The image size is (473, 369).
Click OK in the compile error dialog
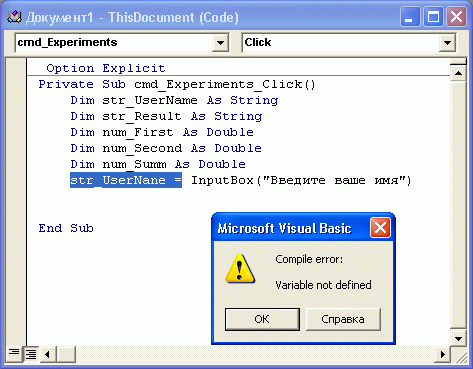262,319
